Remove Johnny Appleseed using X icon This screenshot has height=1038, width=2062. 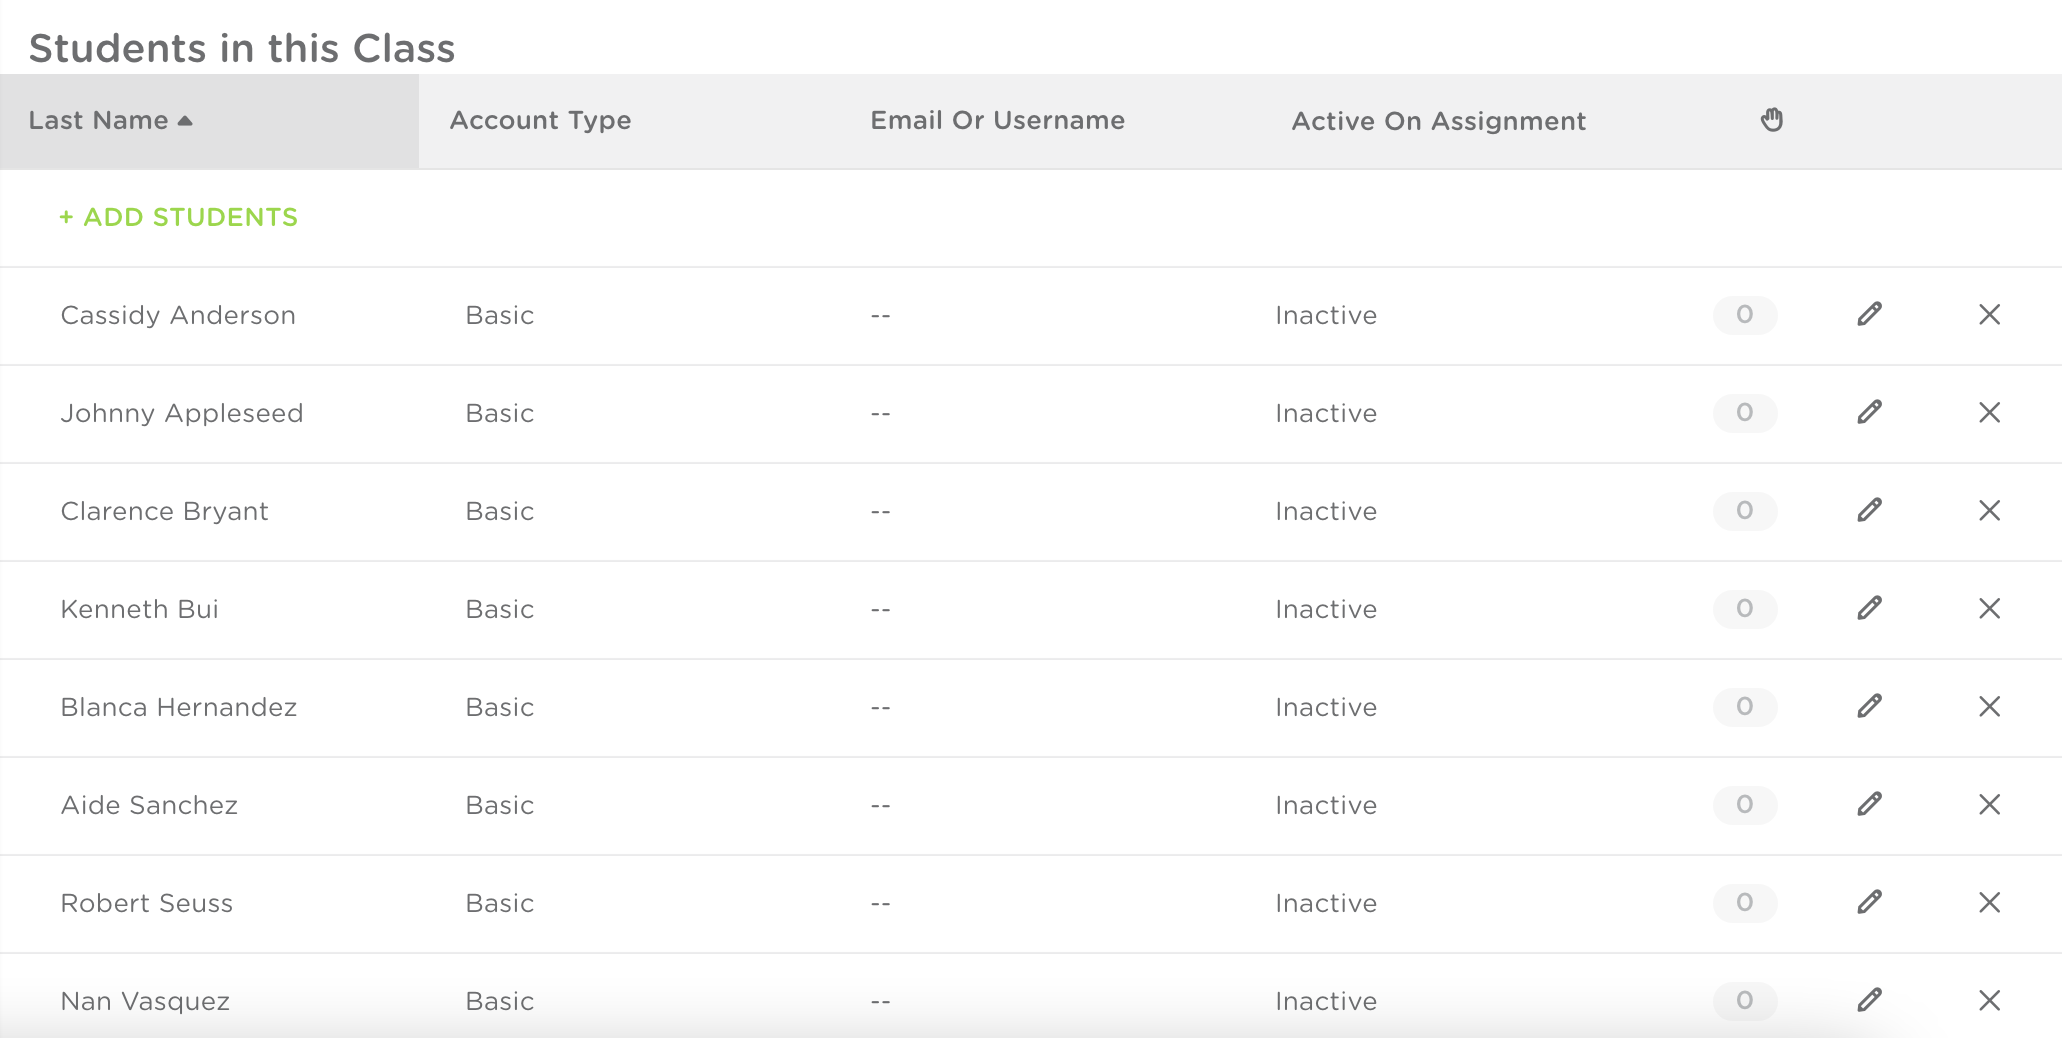click(1989, 413)
